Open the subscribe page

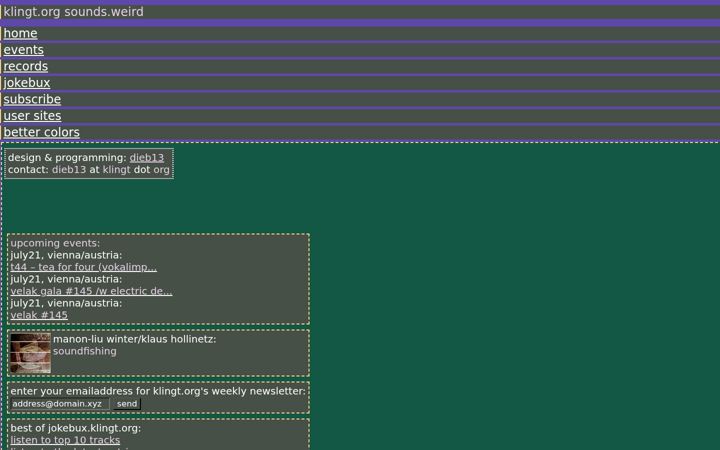pyautogui.click(x=32, y=100)
